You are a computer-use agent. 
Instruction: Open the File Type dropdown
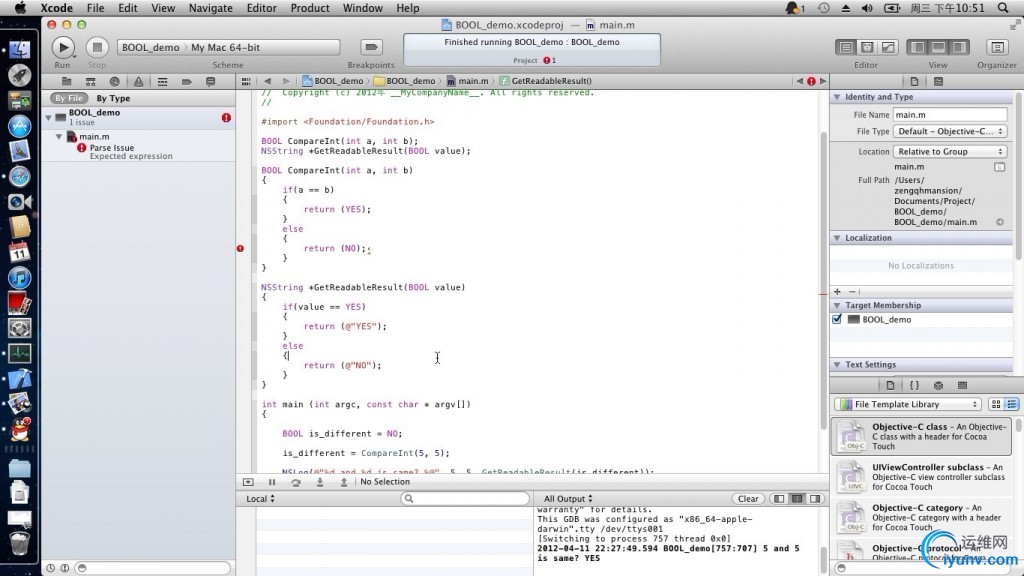pos(950,131)
